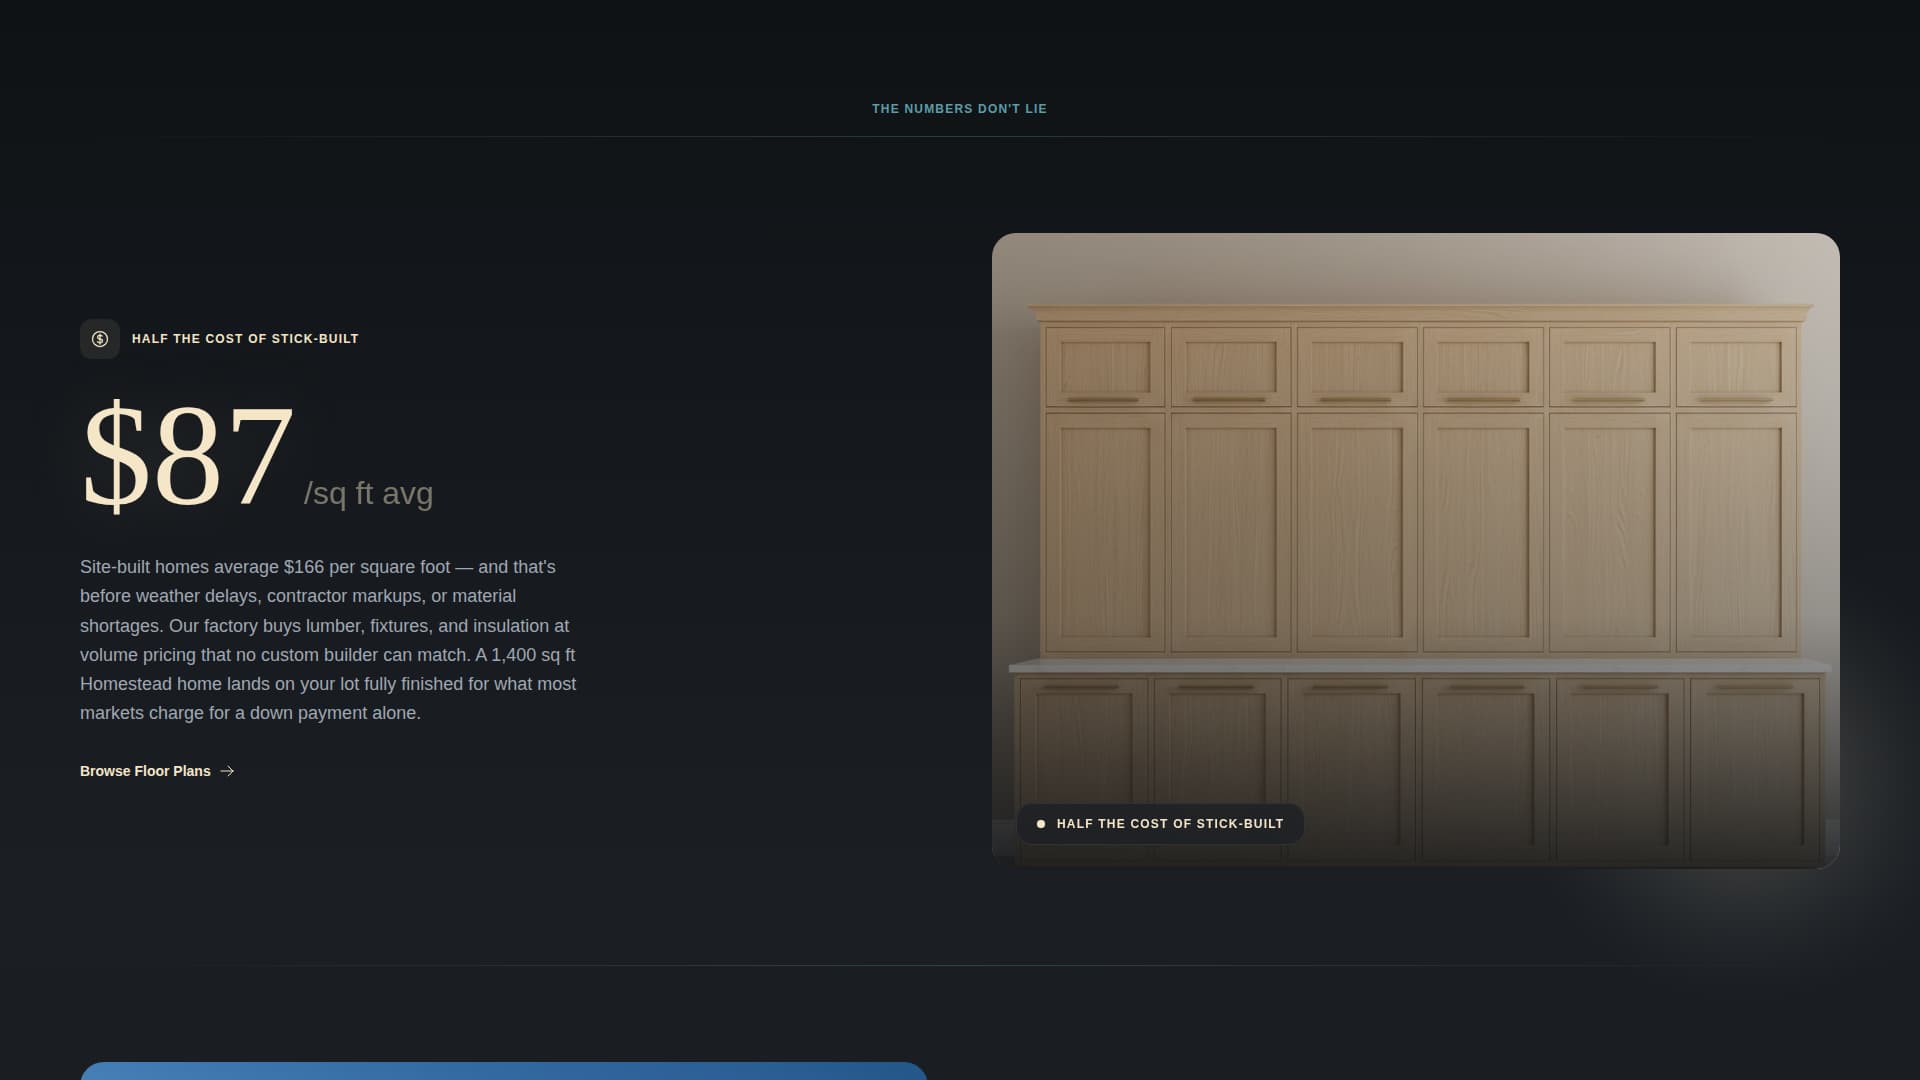Click the small dot indicator on the photo badge
This screenshot has height=1080, width=1920.
1042,823
